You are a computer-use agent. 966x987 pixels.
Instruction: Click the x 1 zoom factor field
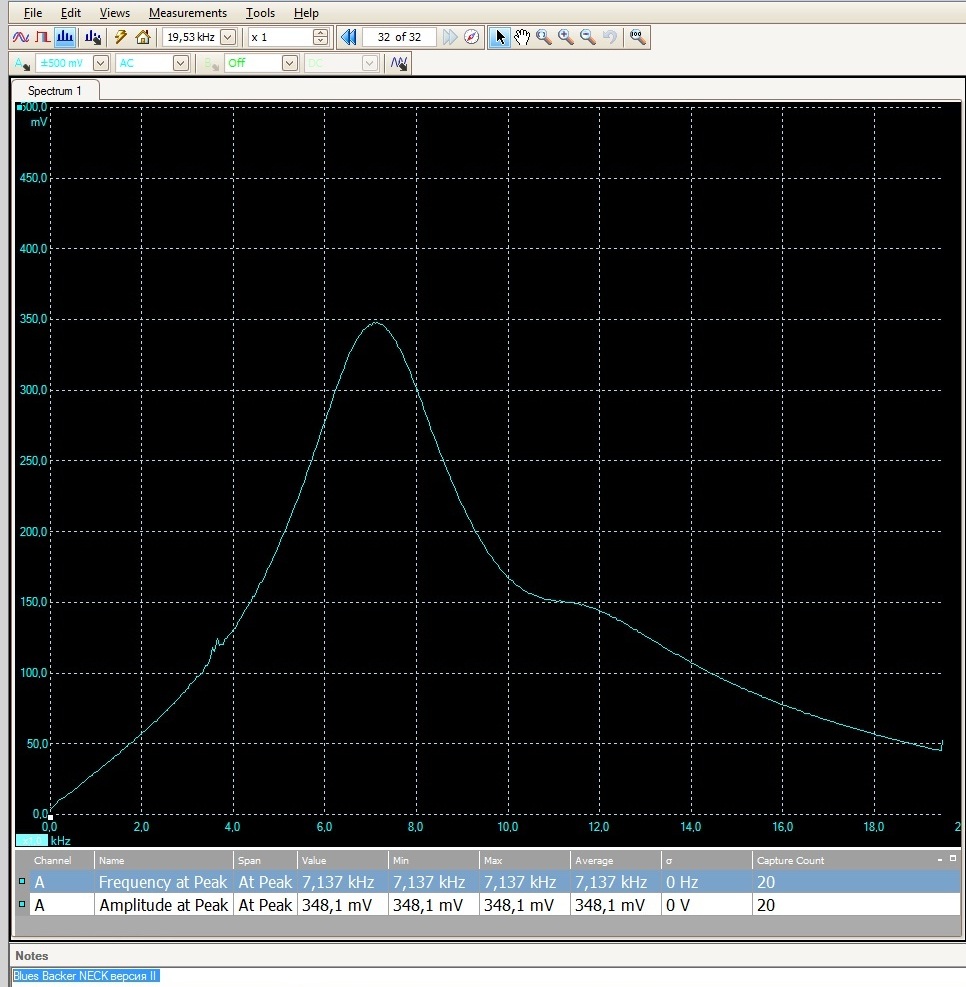tap(280, 37)
